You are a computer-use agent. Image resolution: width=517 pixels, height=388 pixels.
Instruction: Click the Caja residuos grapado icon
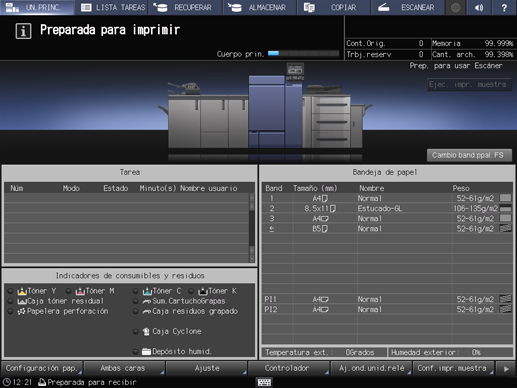point(147,312)
